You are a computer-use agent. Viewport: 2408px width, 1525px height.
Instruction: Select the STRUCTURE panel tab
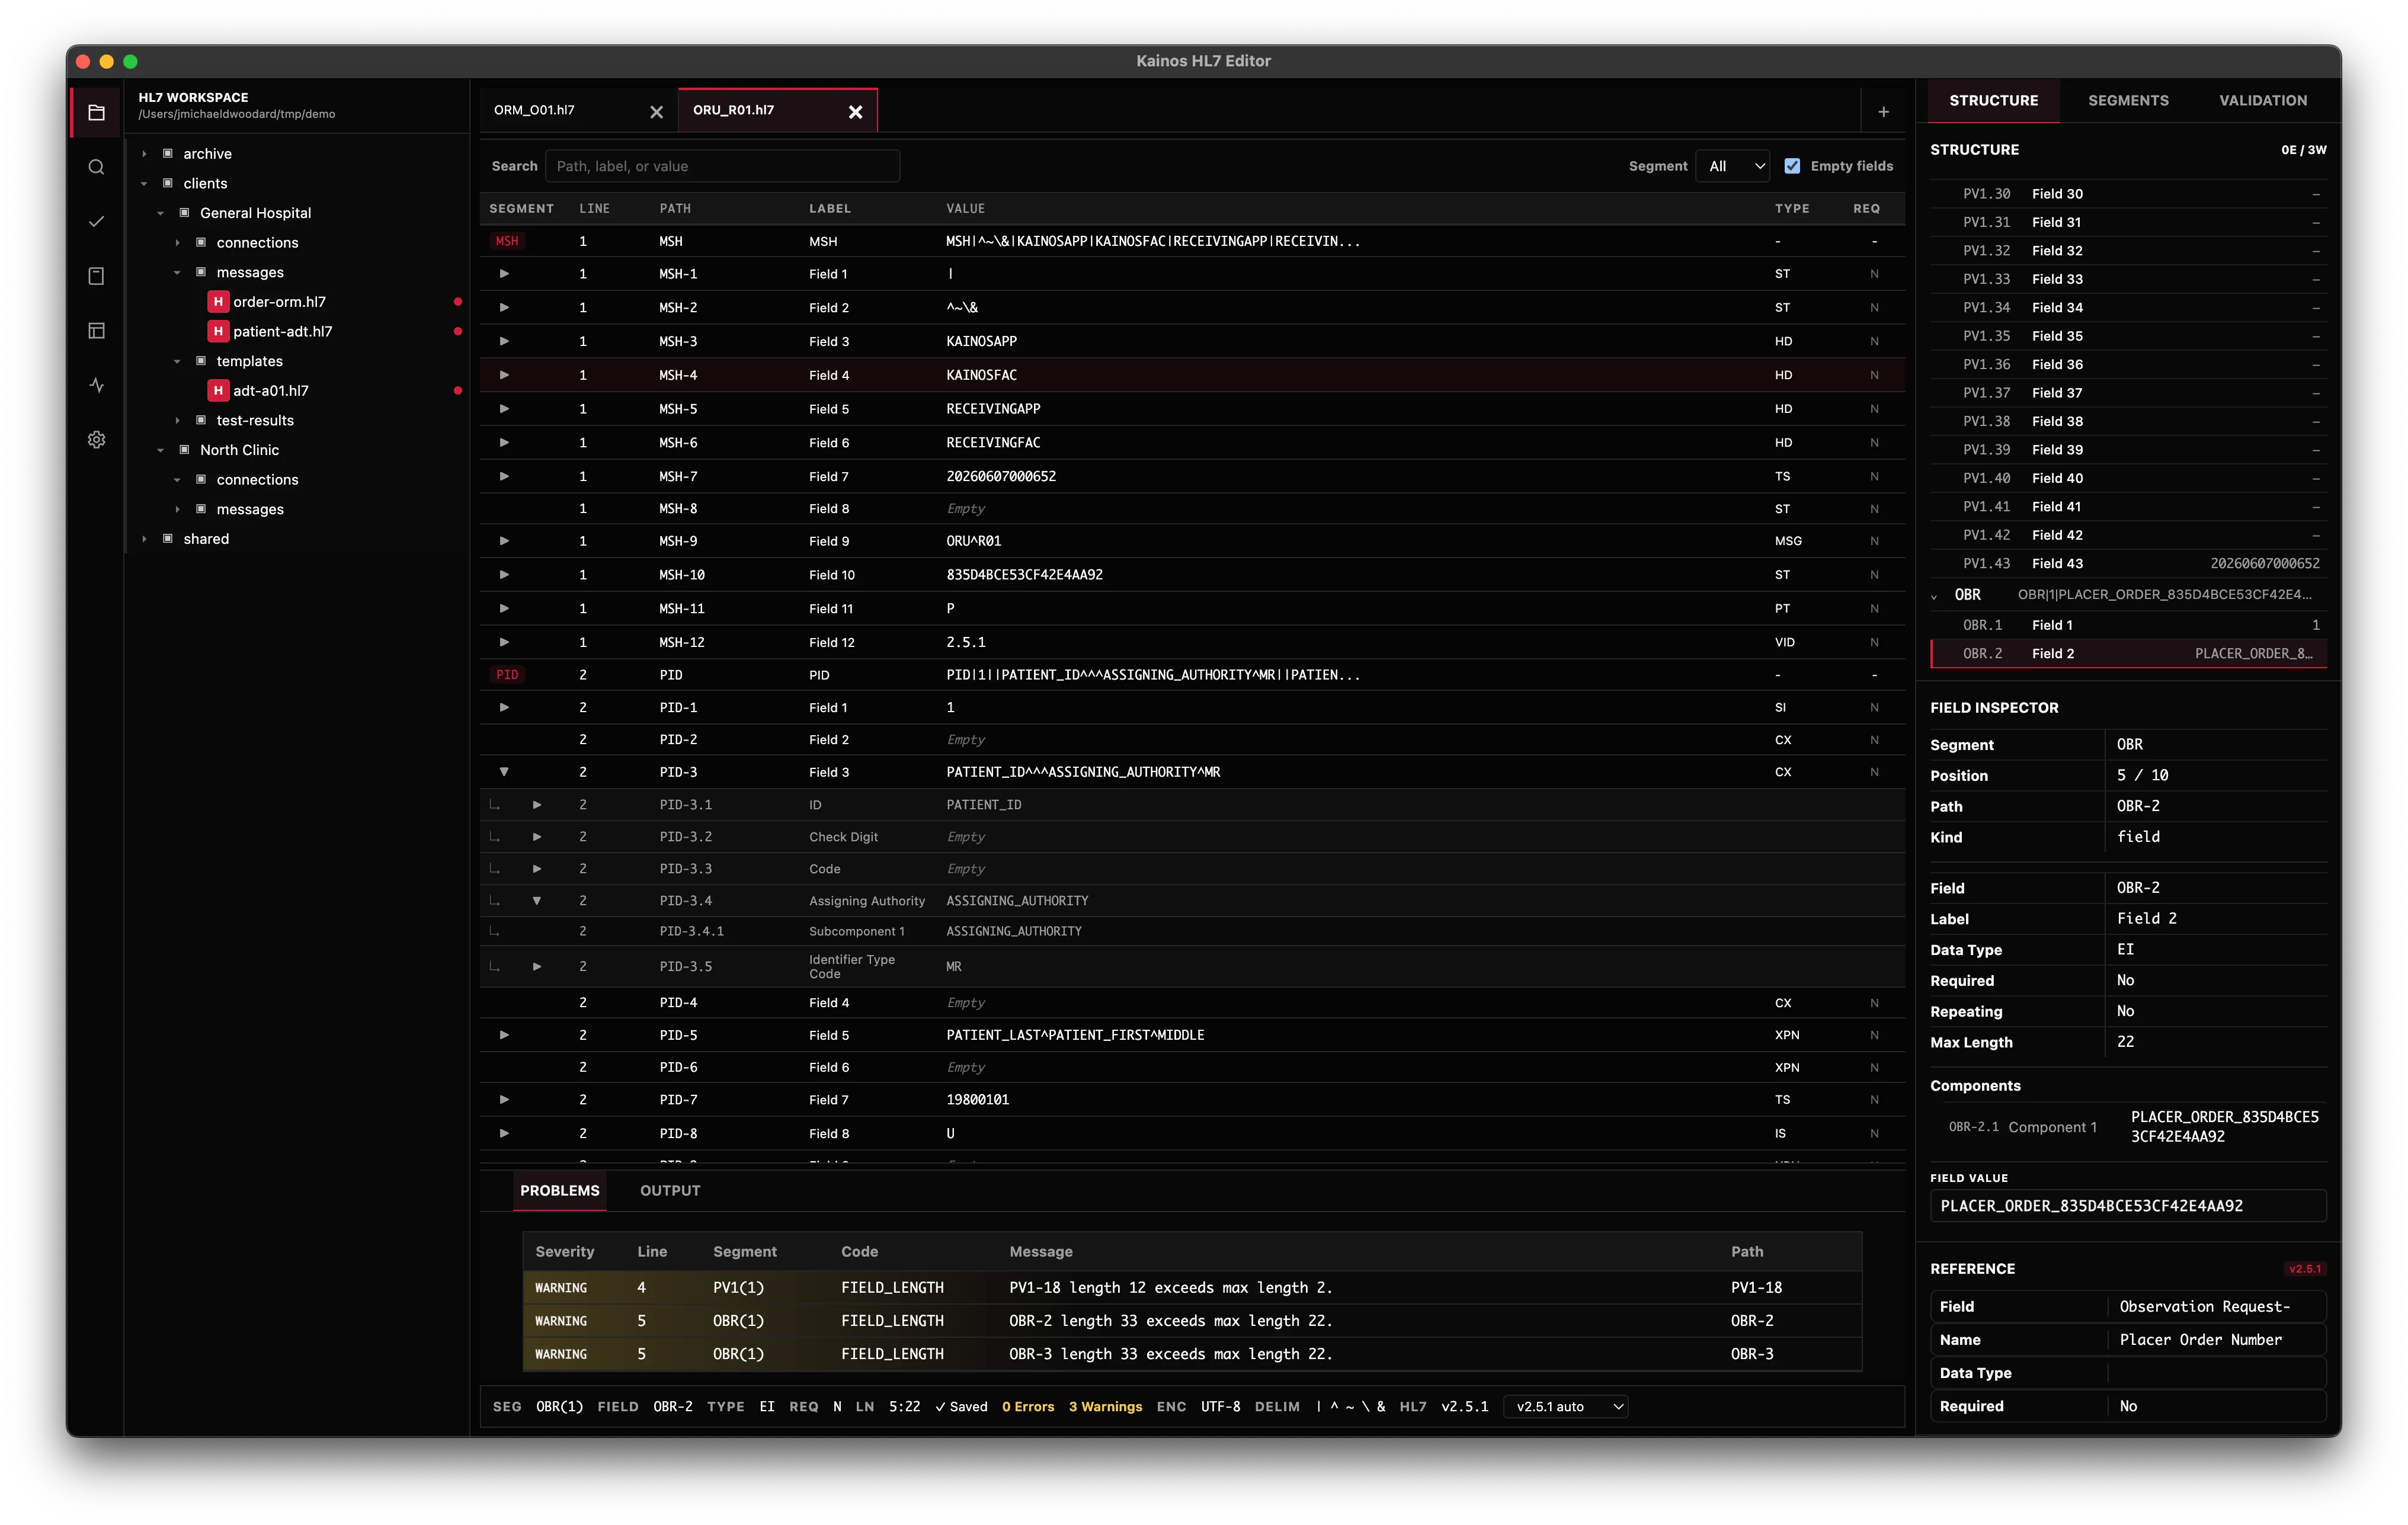coord(1993,100)
